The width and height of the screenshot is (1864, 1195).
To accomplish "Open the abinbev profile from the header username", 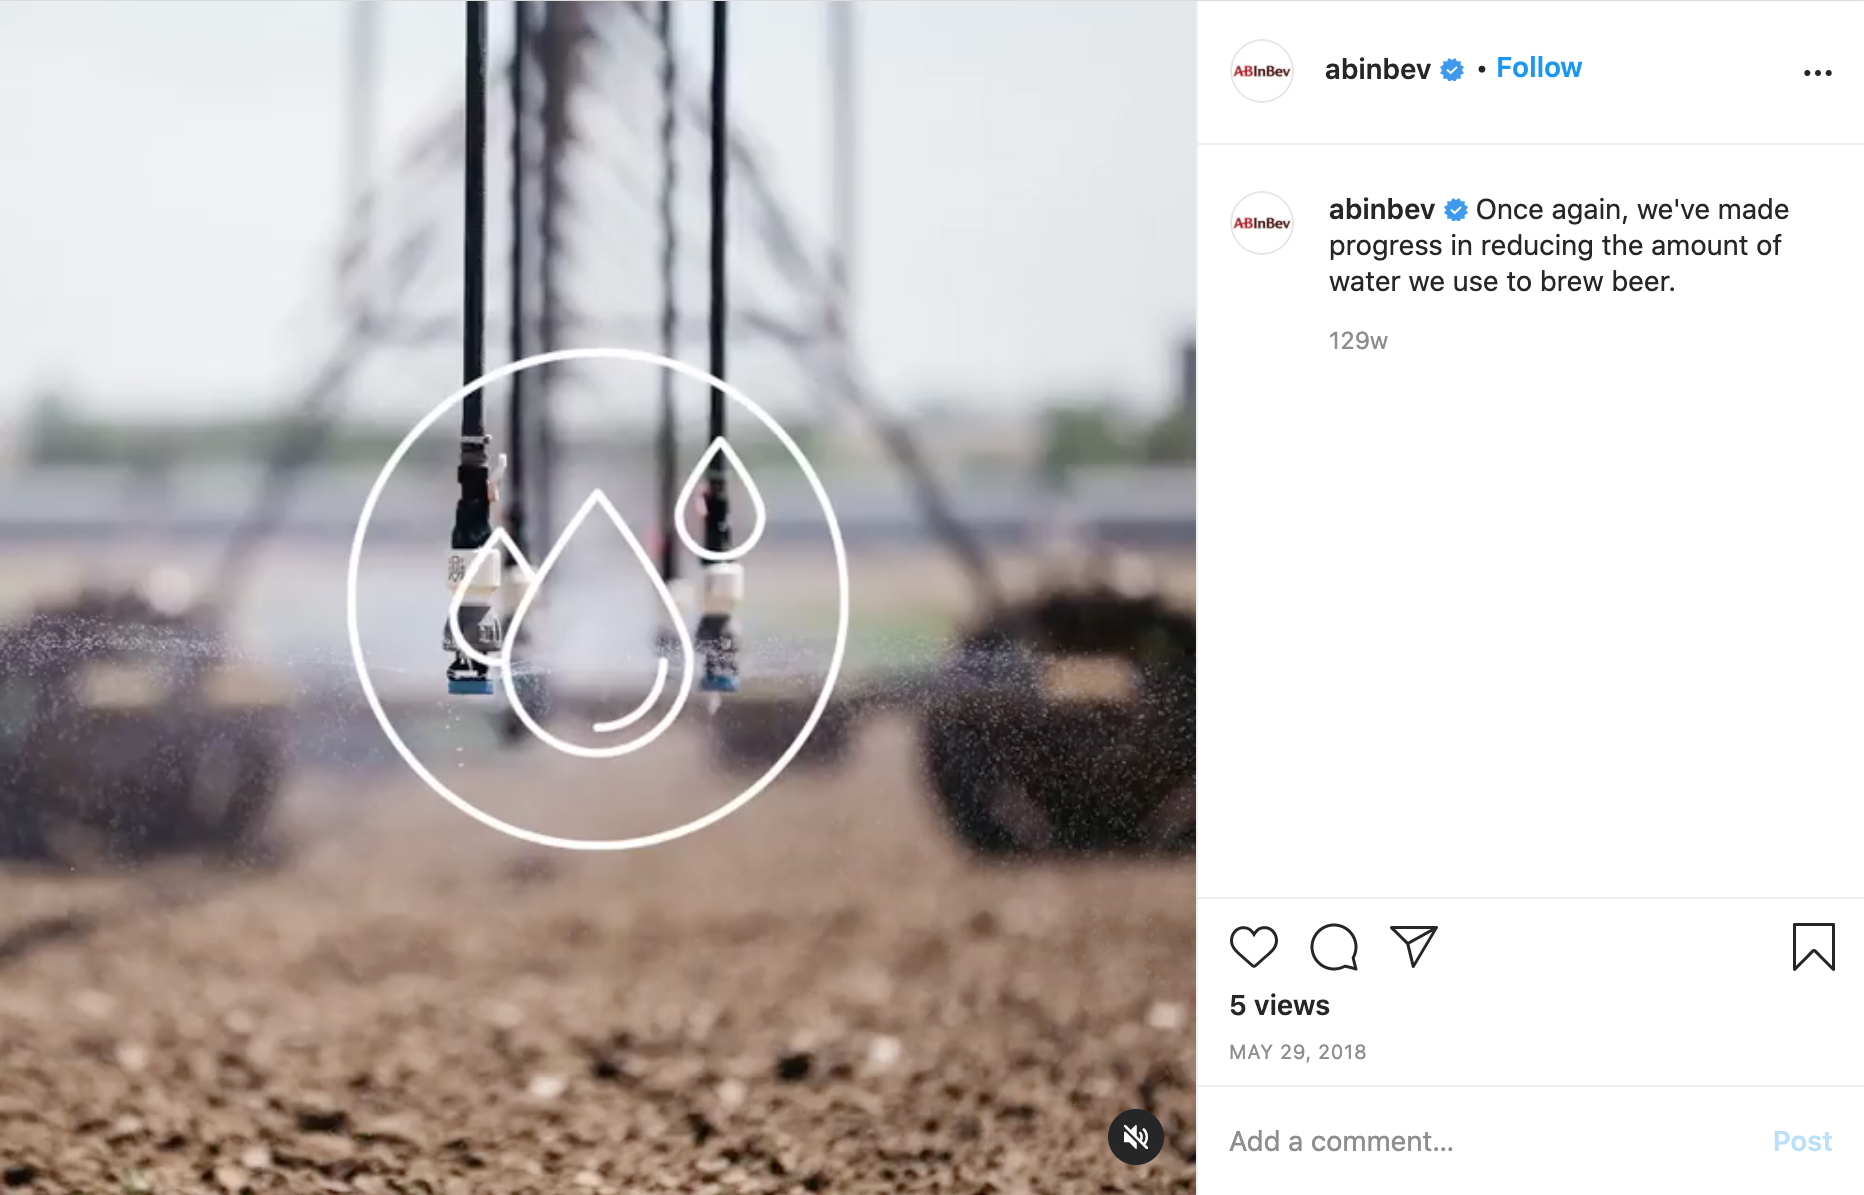I will point(1377,69).
